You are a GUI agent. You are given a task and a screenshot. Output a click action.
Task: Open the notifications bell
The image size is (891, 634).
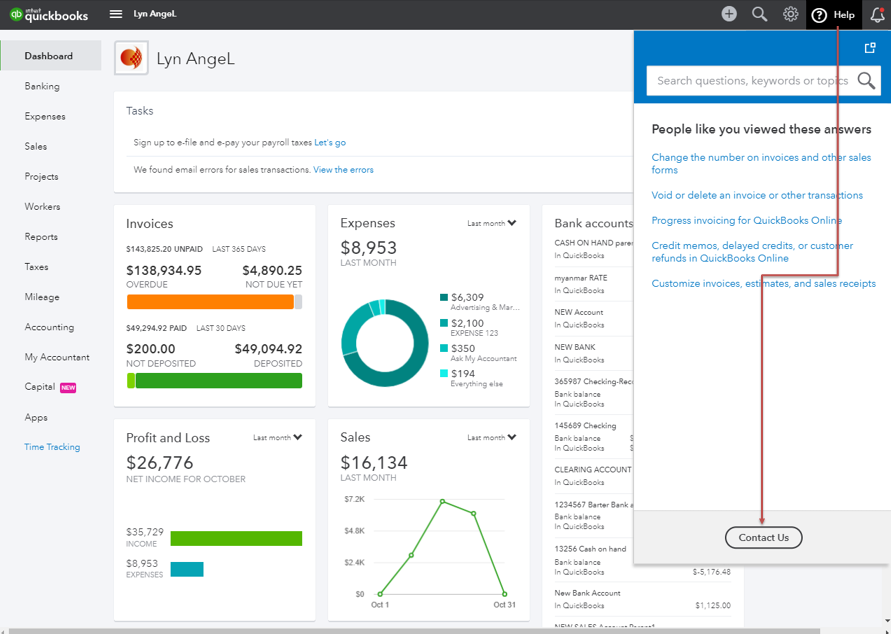pos(877,15)
